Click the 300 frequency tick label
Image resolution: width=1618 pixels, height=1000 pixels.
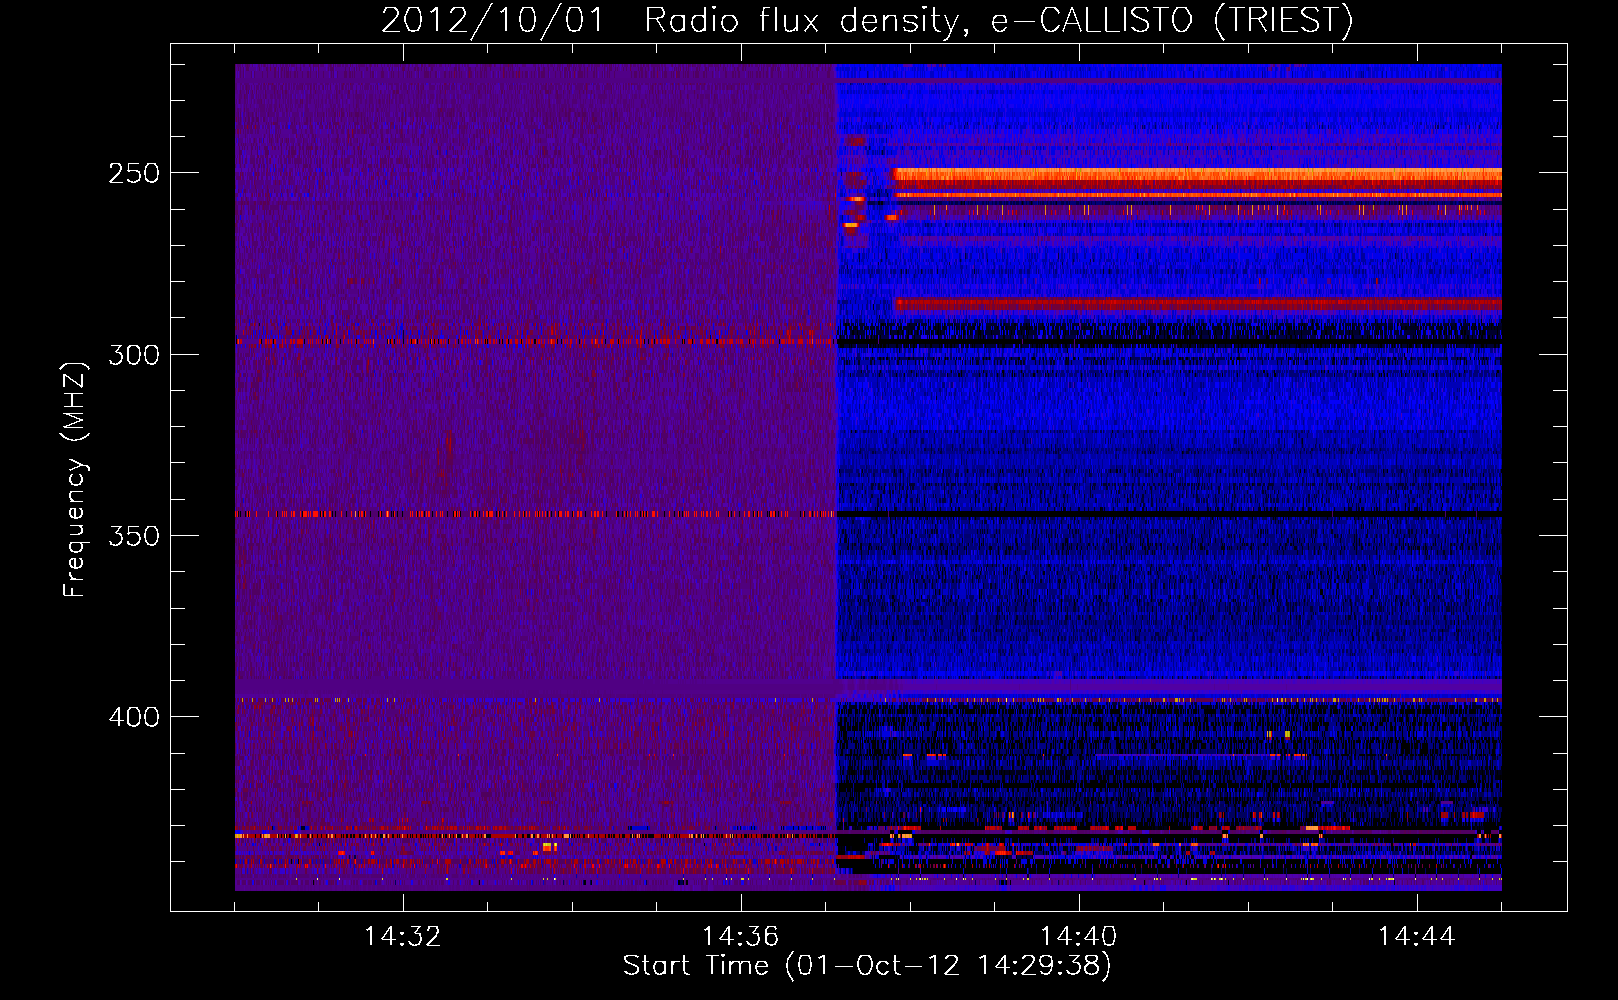(134, 355)
